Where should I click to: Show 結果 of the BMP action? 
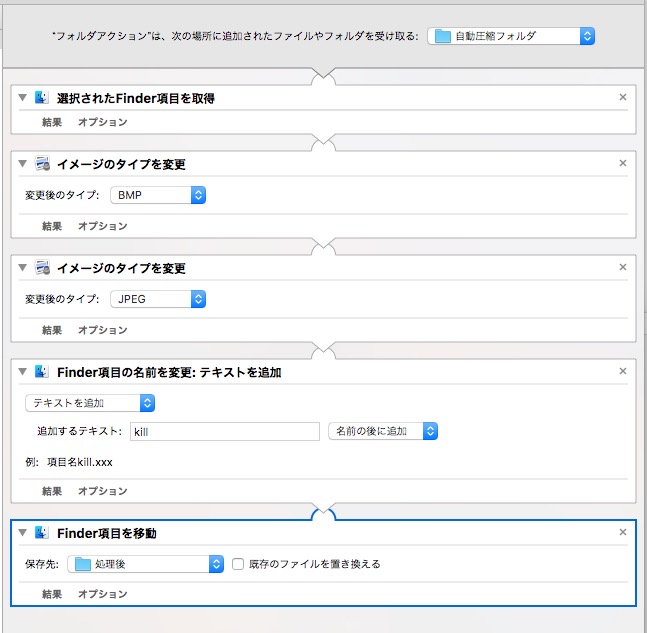pyautogui.click(x=52, y=226)
